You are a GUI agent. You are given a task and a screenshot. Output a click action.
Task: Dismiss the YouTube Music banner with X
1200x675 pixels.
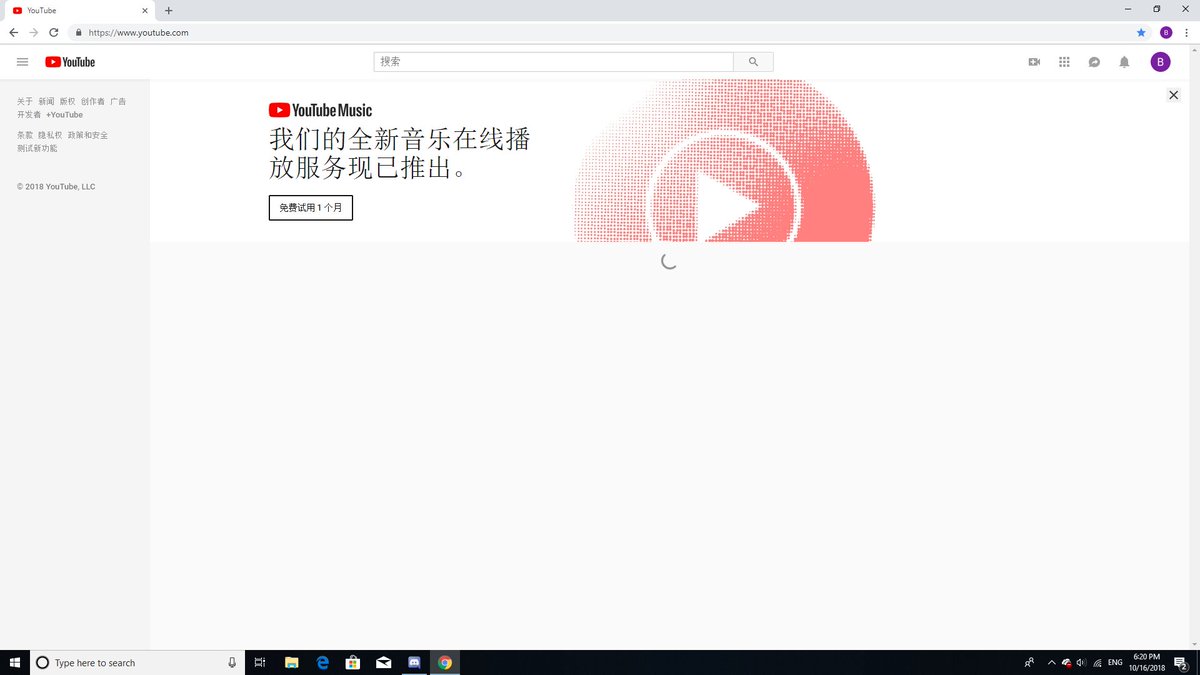[x=1174, y=95]
